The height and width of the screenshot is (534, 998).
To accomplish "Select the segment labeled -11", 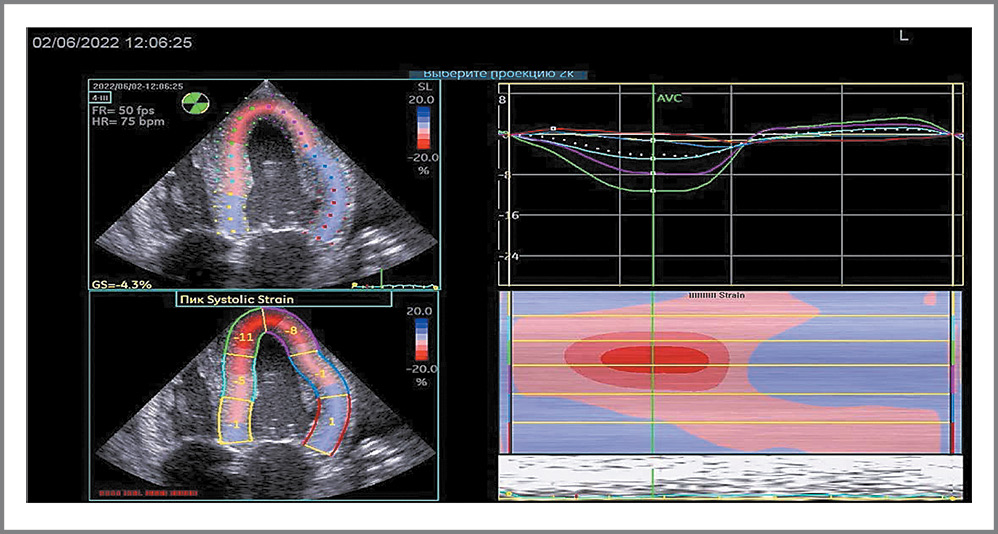I will (x=242, y=338).
